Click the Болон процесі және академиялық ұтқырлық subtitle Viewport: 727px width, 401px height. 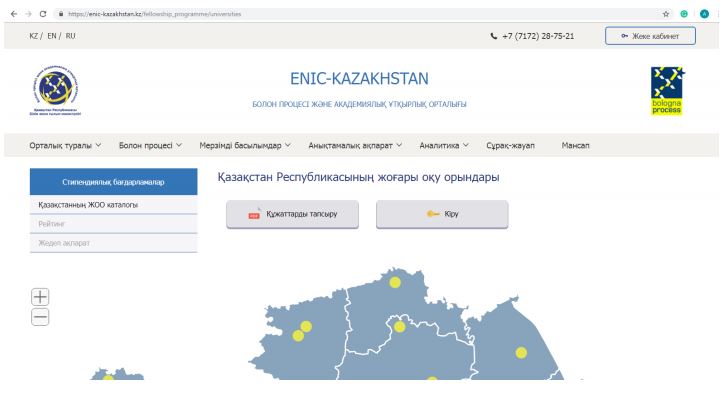[359, 104]
